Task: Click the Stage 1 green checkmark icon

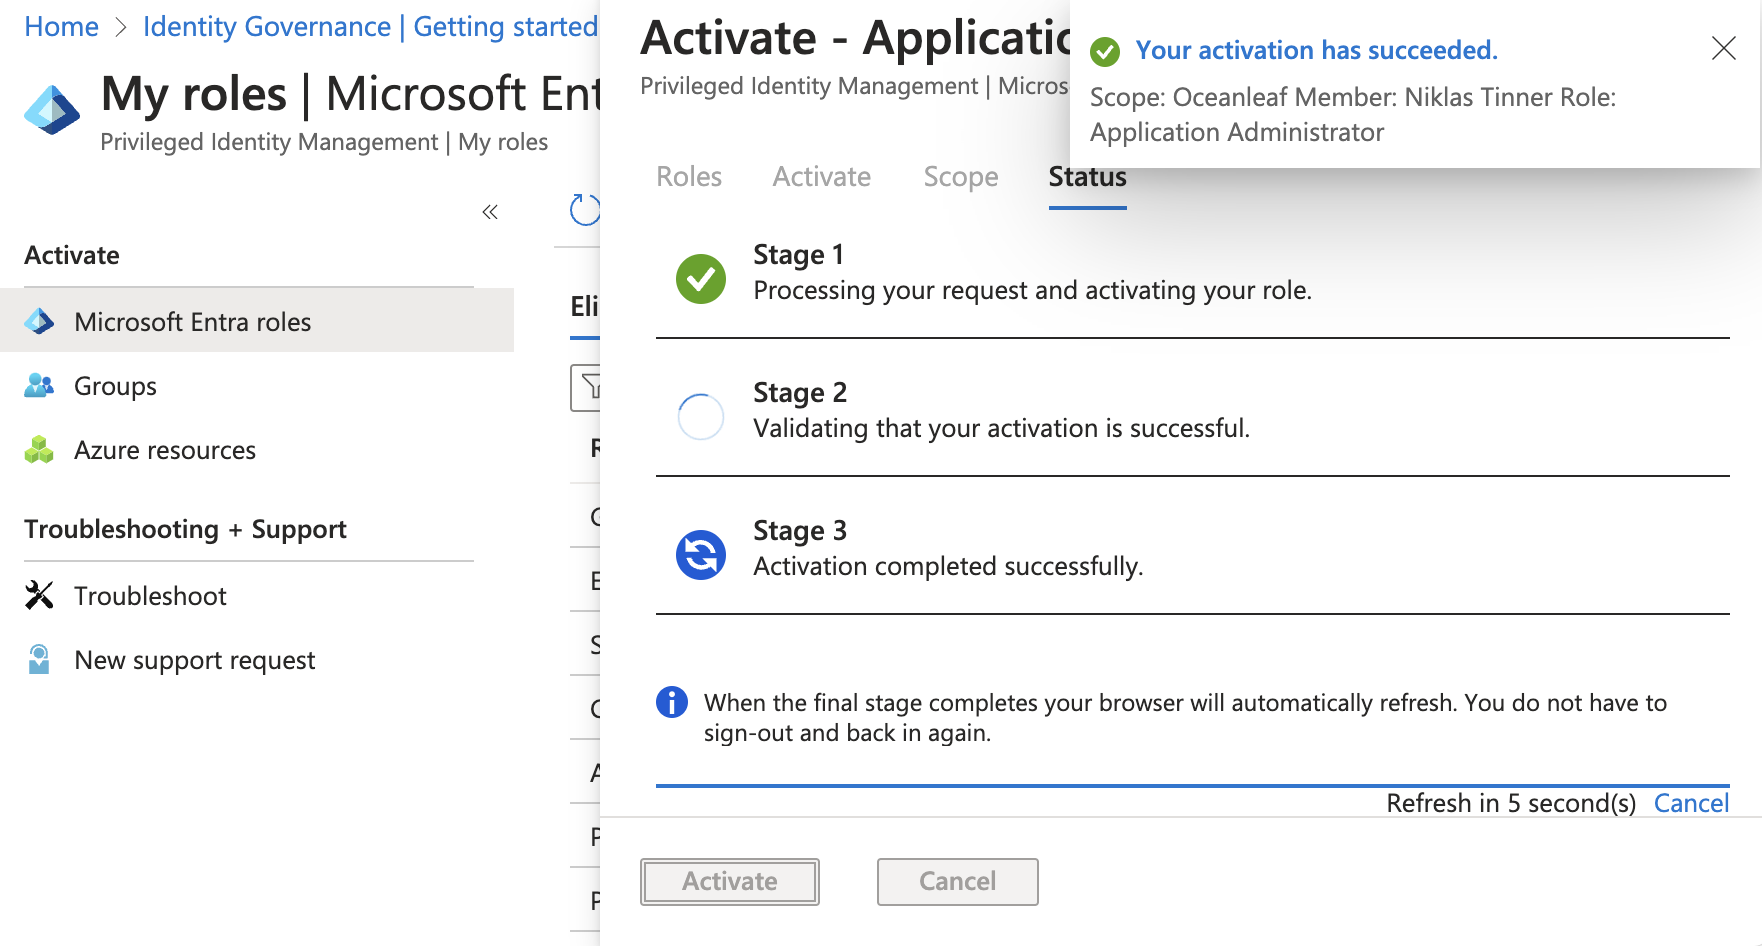Action: [x=701, y=278]
